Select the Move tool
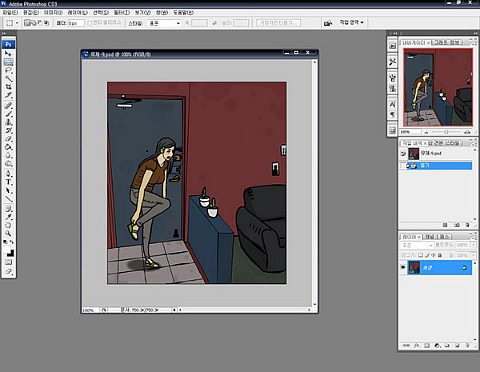This screenshot has height=372, width=480. (8, 54)
